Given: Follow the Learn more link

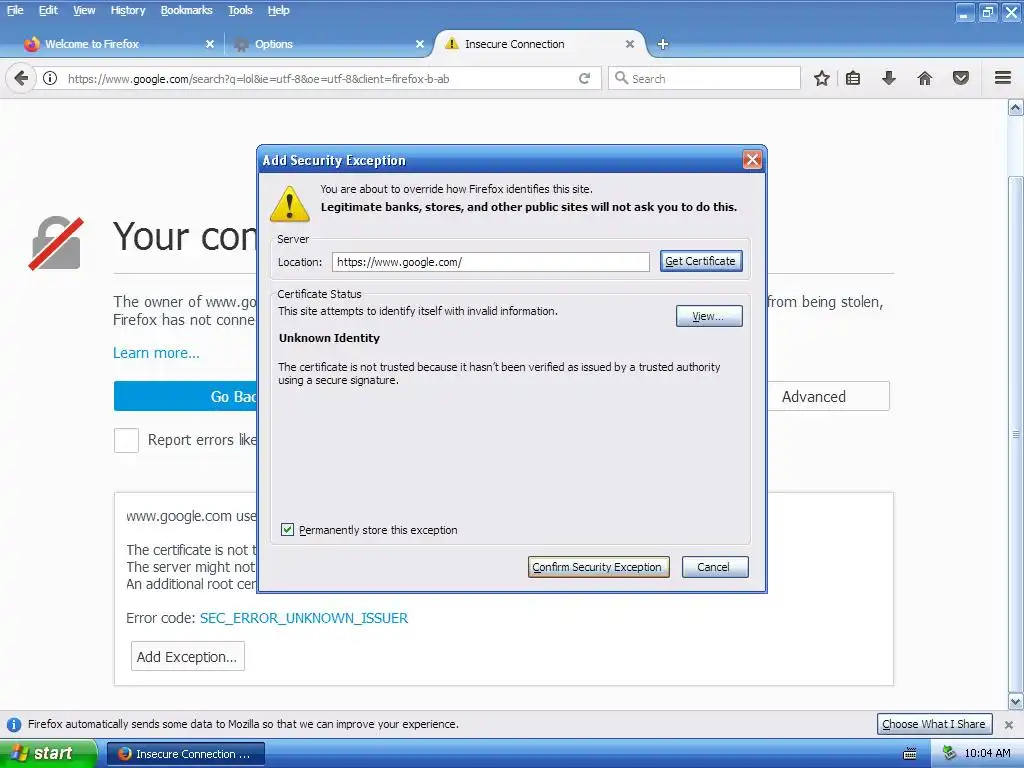Looking at the screenshot, I should [x=157, y=353].
